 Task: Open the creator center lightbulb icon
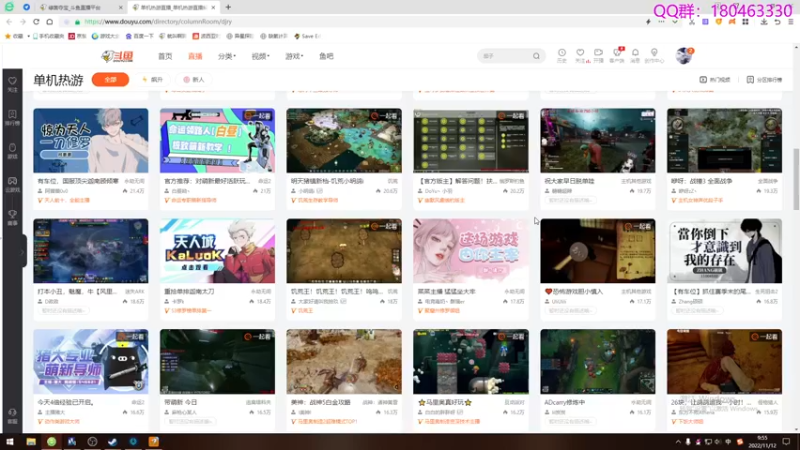654,55
